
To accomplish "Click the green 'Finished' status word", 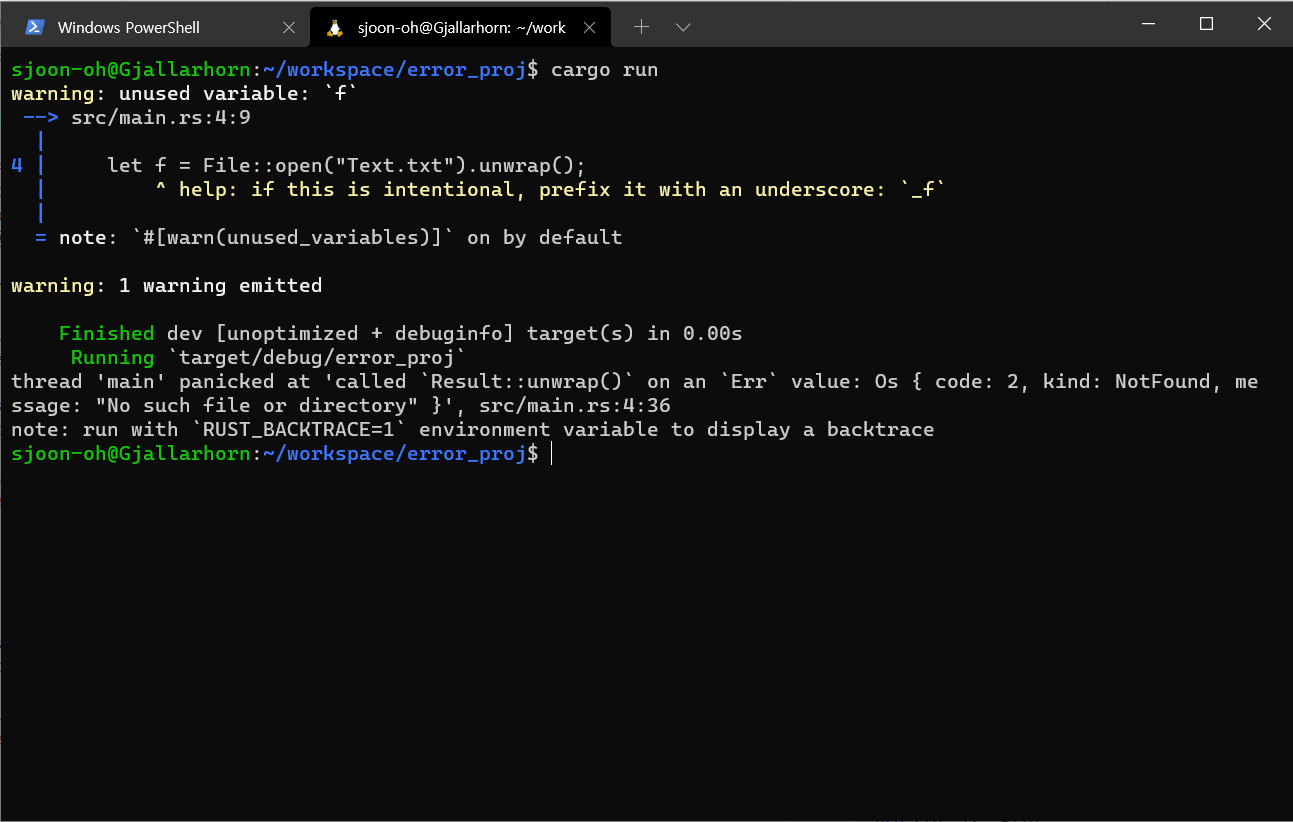I will coord(107,334).
